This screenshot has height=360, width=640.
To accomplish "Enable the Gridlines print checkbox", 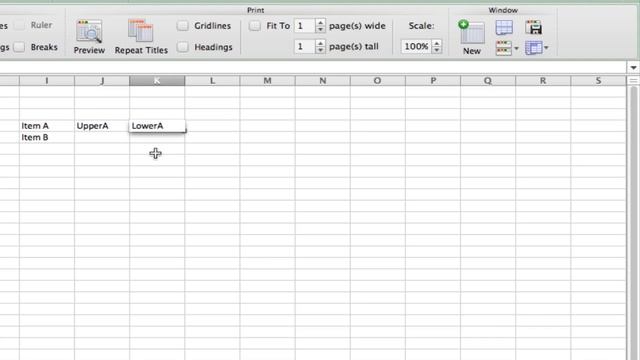I will point(183,26).
